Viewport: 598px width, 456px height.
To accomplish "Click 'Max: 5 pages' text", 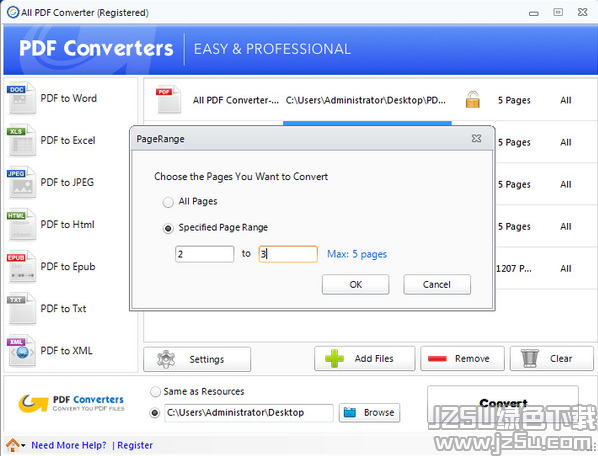I will (357, 254).
